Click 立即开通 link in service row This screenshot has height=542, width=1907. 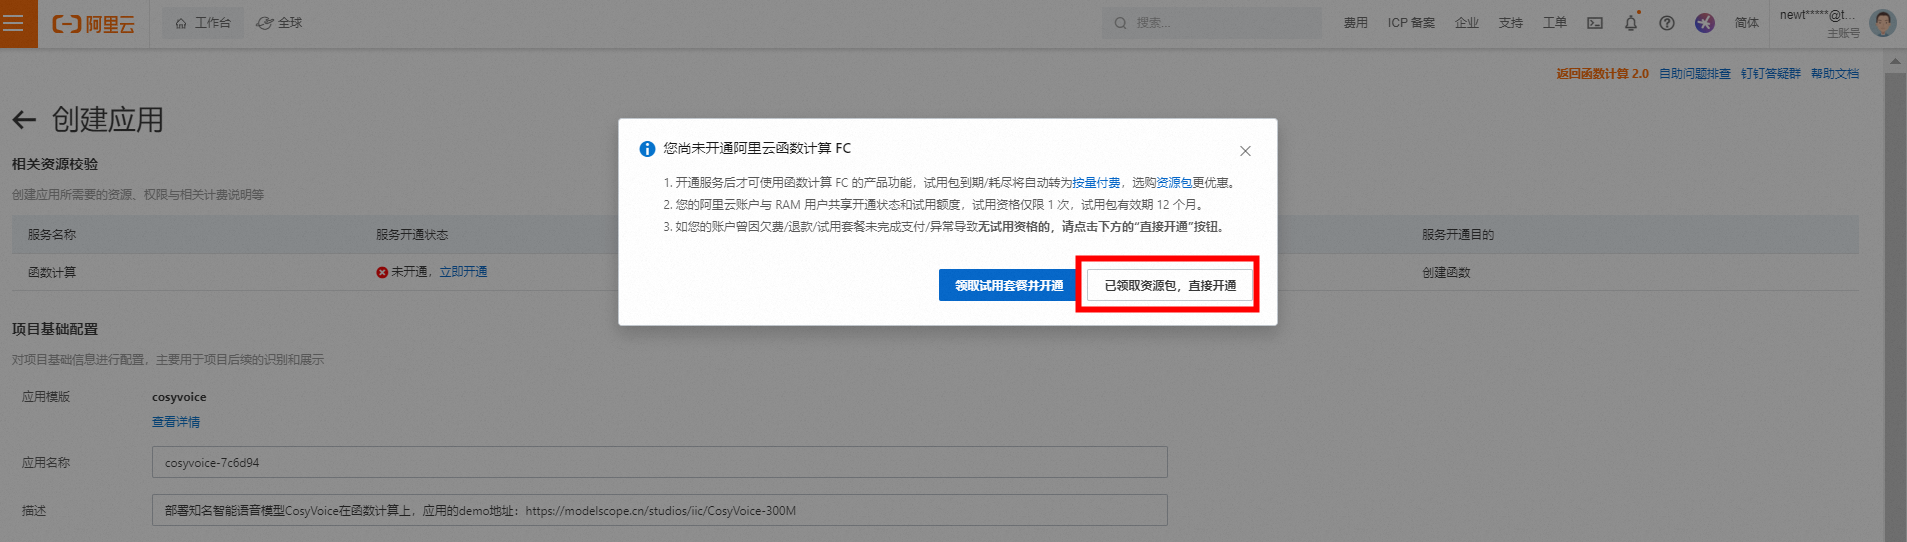tap(463, 272)
